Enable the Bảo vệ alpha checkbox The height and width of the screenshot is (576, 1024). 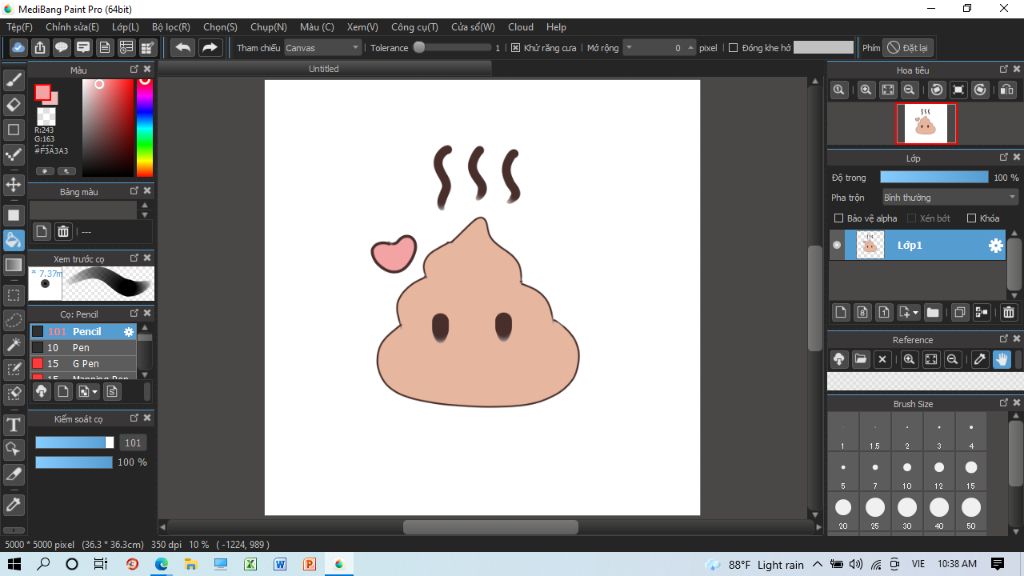coord(839,218)
